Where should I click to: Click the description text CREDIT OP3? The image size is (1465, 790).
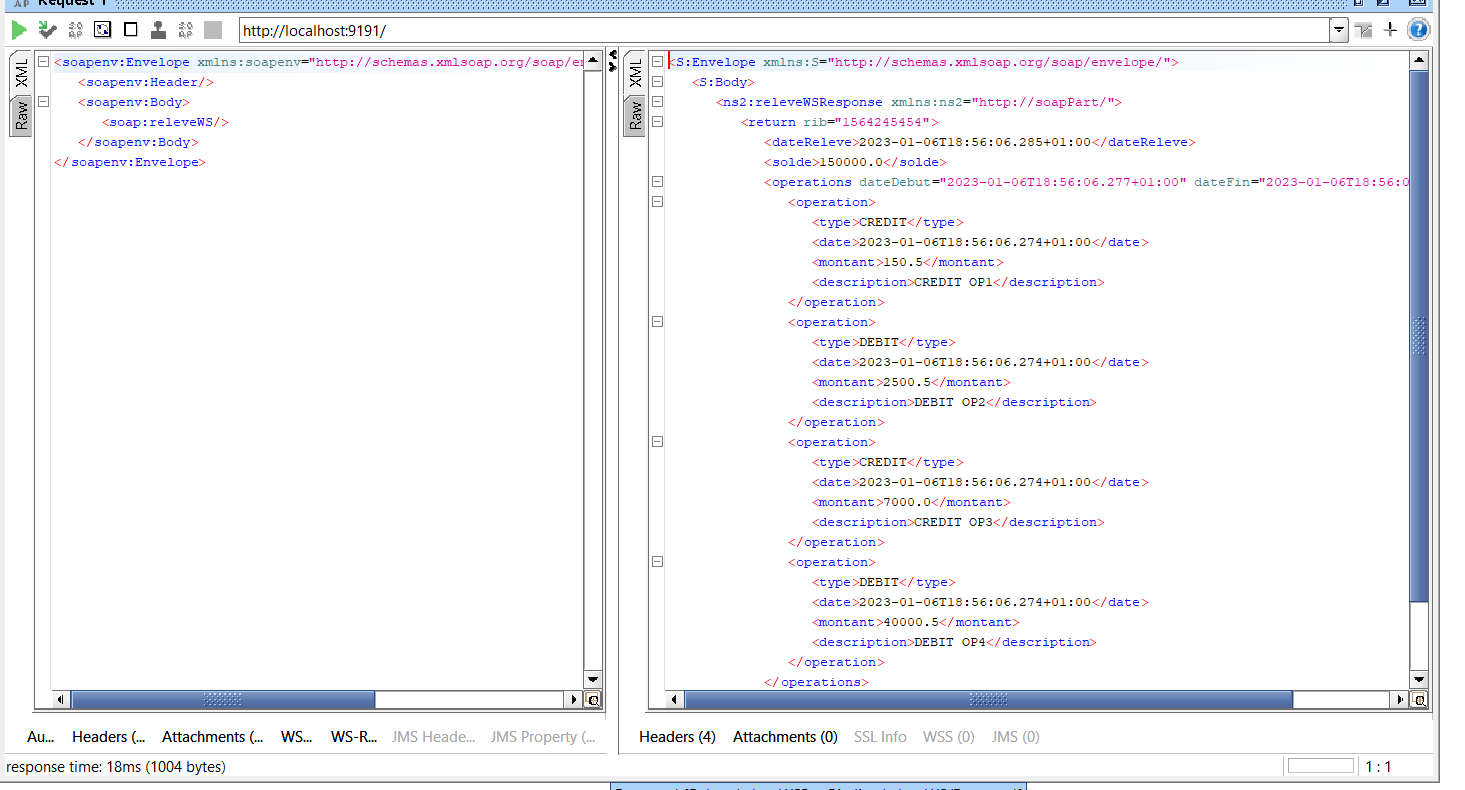pos(955,522)
